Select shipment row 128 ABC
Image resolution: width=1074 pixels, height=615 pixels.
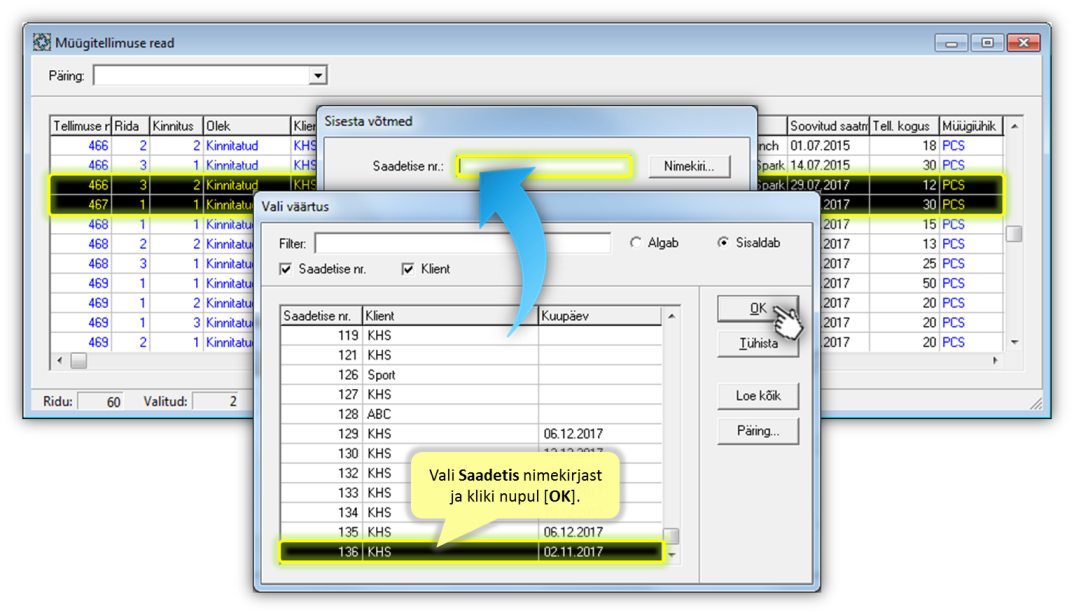point(471,414)
